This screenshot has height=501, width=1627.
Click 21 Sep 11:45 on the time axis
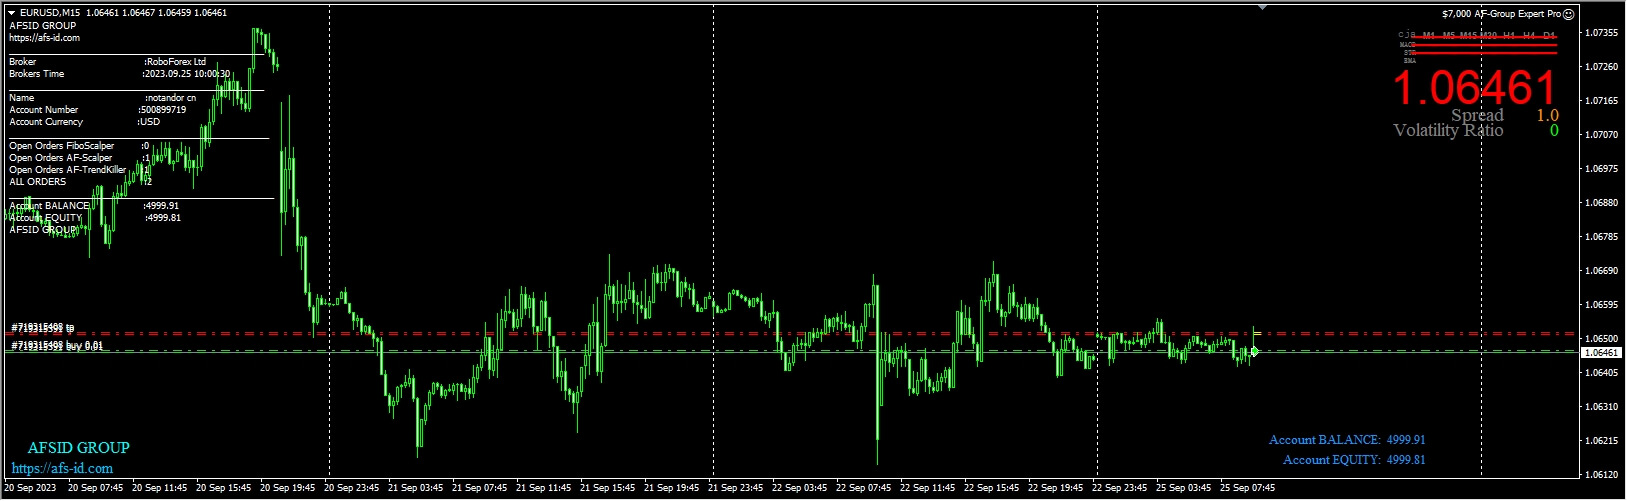point(543,488)
